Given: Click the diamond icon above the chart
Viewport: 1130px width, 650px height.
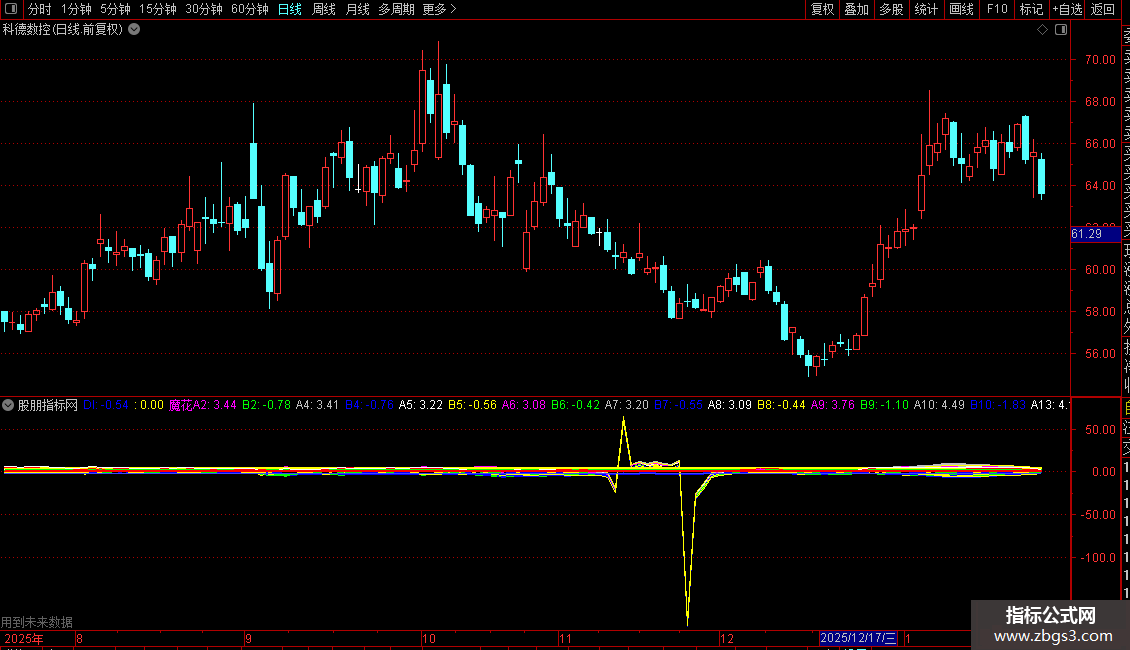Looking at the screenshot, I should [1042, 30].
